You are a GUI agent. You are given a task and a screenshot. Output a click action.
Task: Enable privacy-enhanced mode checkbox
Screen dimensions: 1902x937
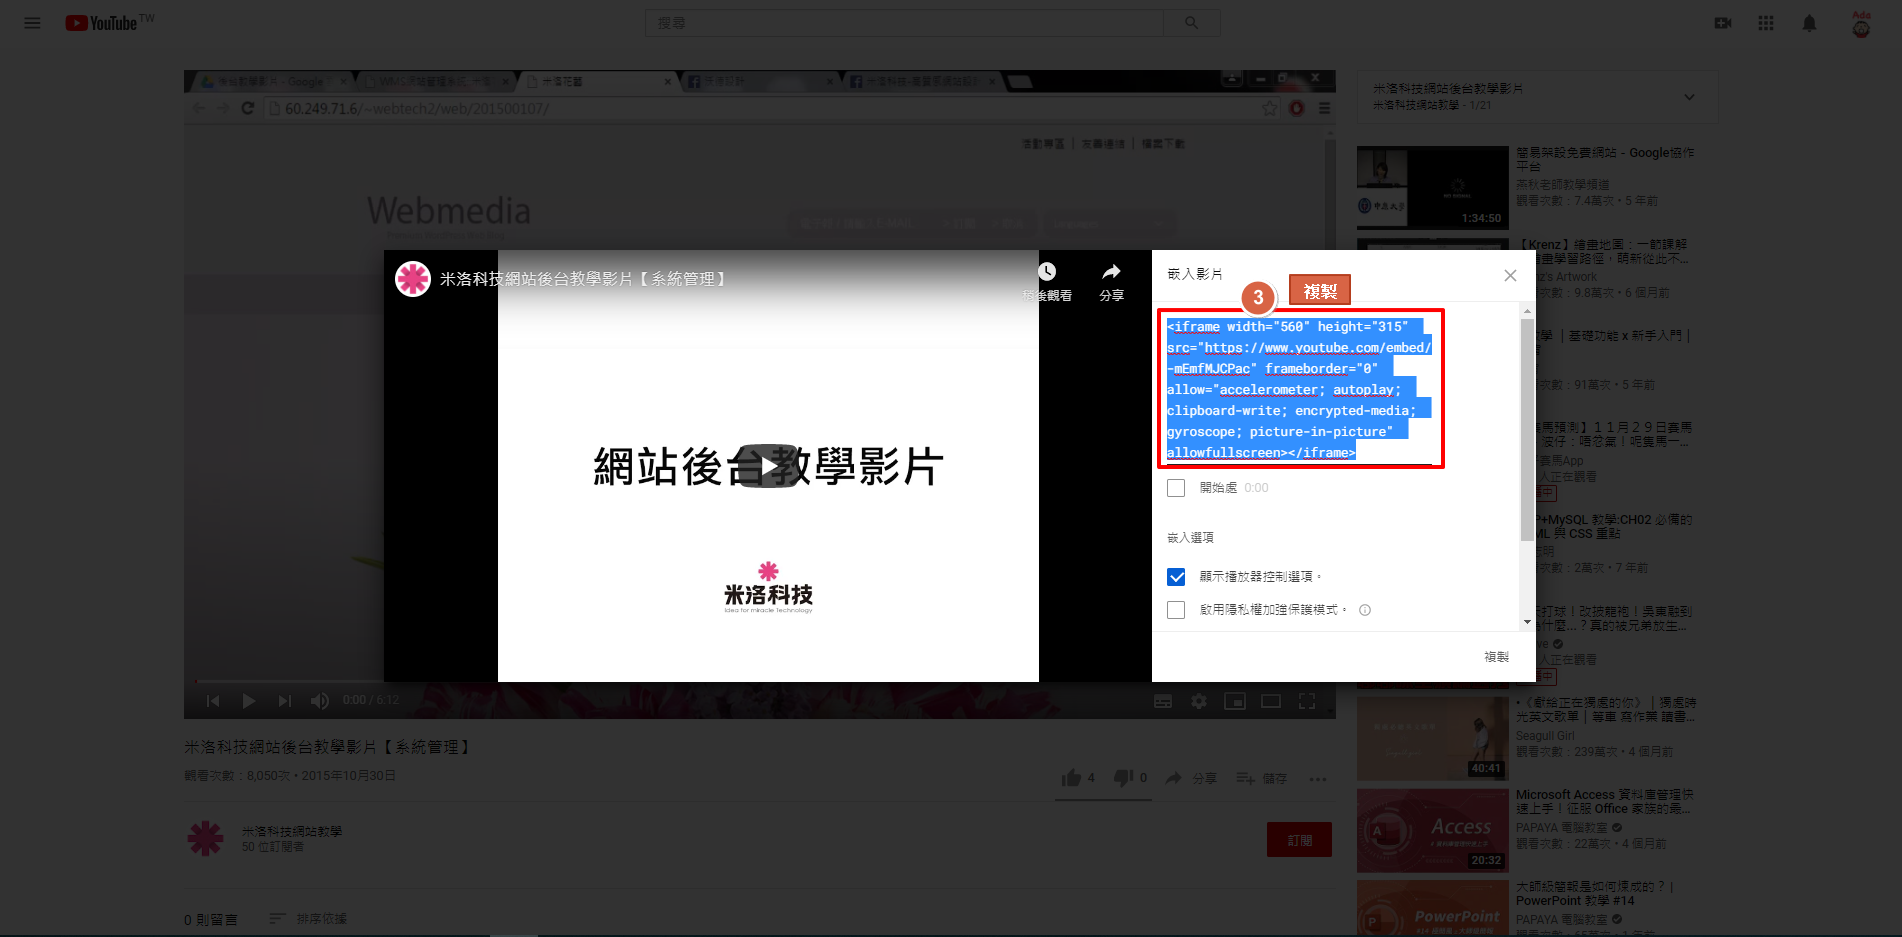coord(1176,610)
